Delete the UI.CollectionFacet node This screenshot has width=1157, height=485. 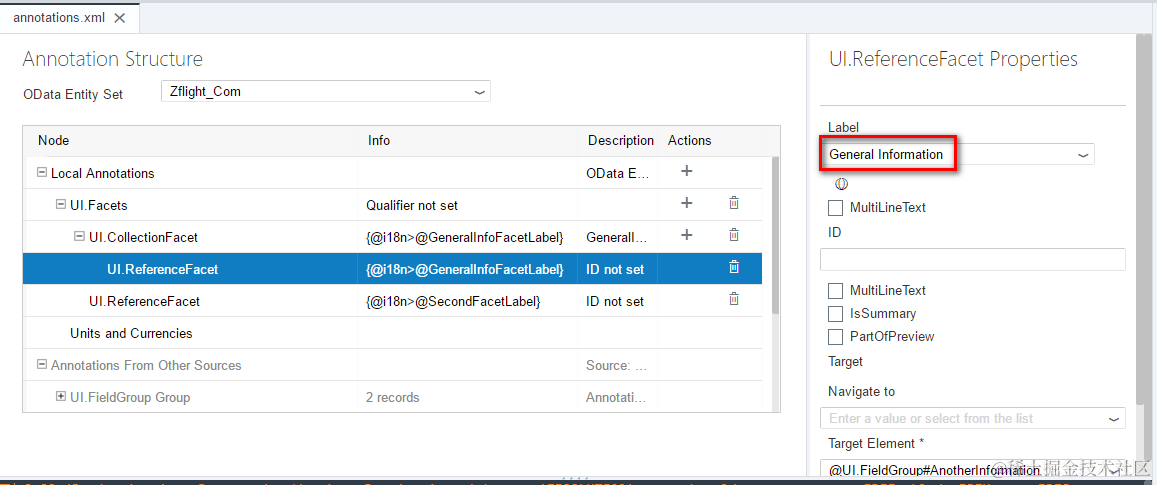coord(734,235)
